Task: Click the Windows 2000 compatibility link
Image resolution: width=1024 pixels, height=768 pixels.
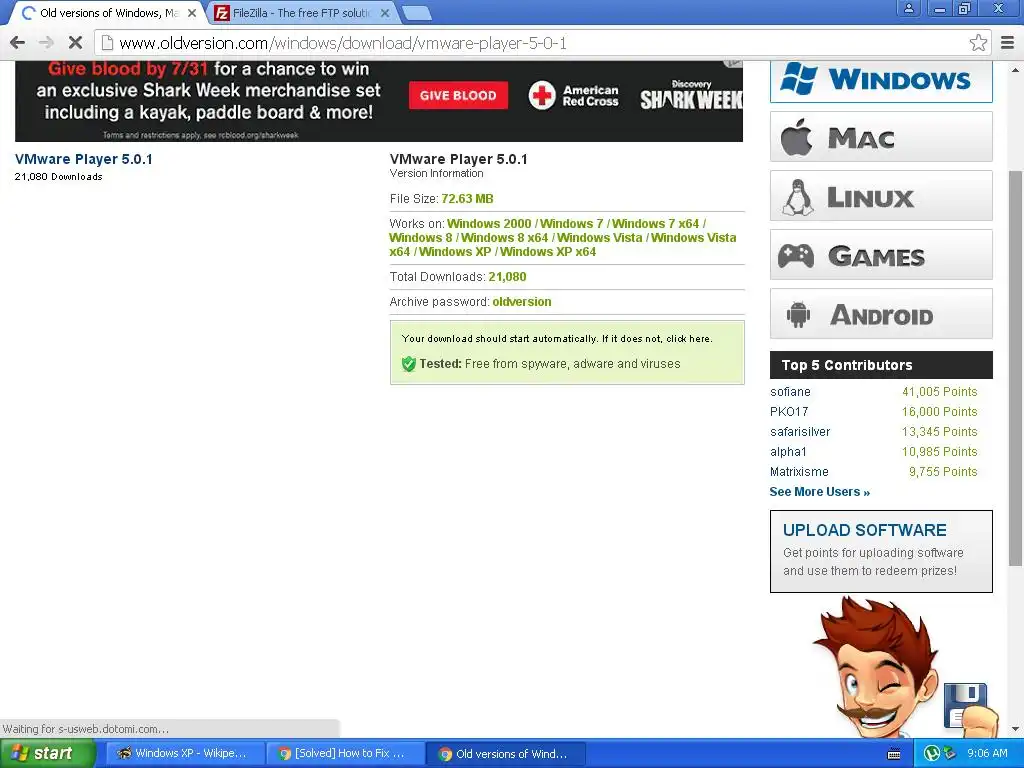Action: click(489, 224)
